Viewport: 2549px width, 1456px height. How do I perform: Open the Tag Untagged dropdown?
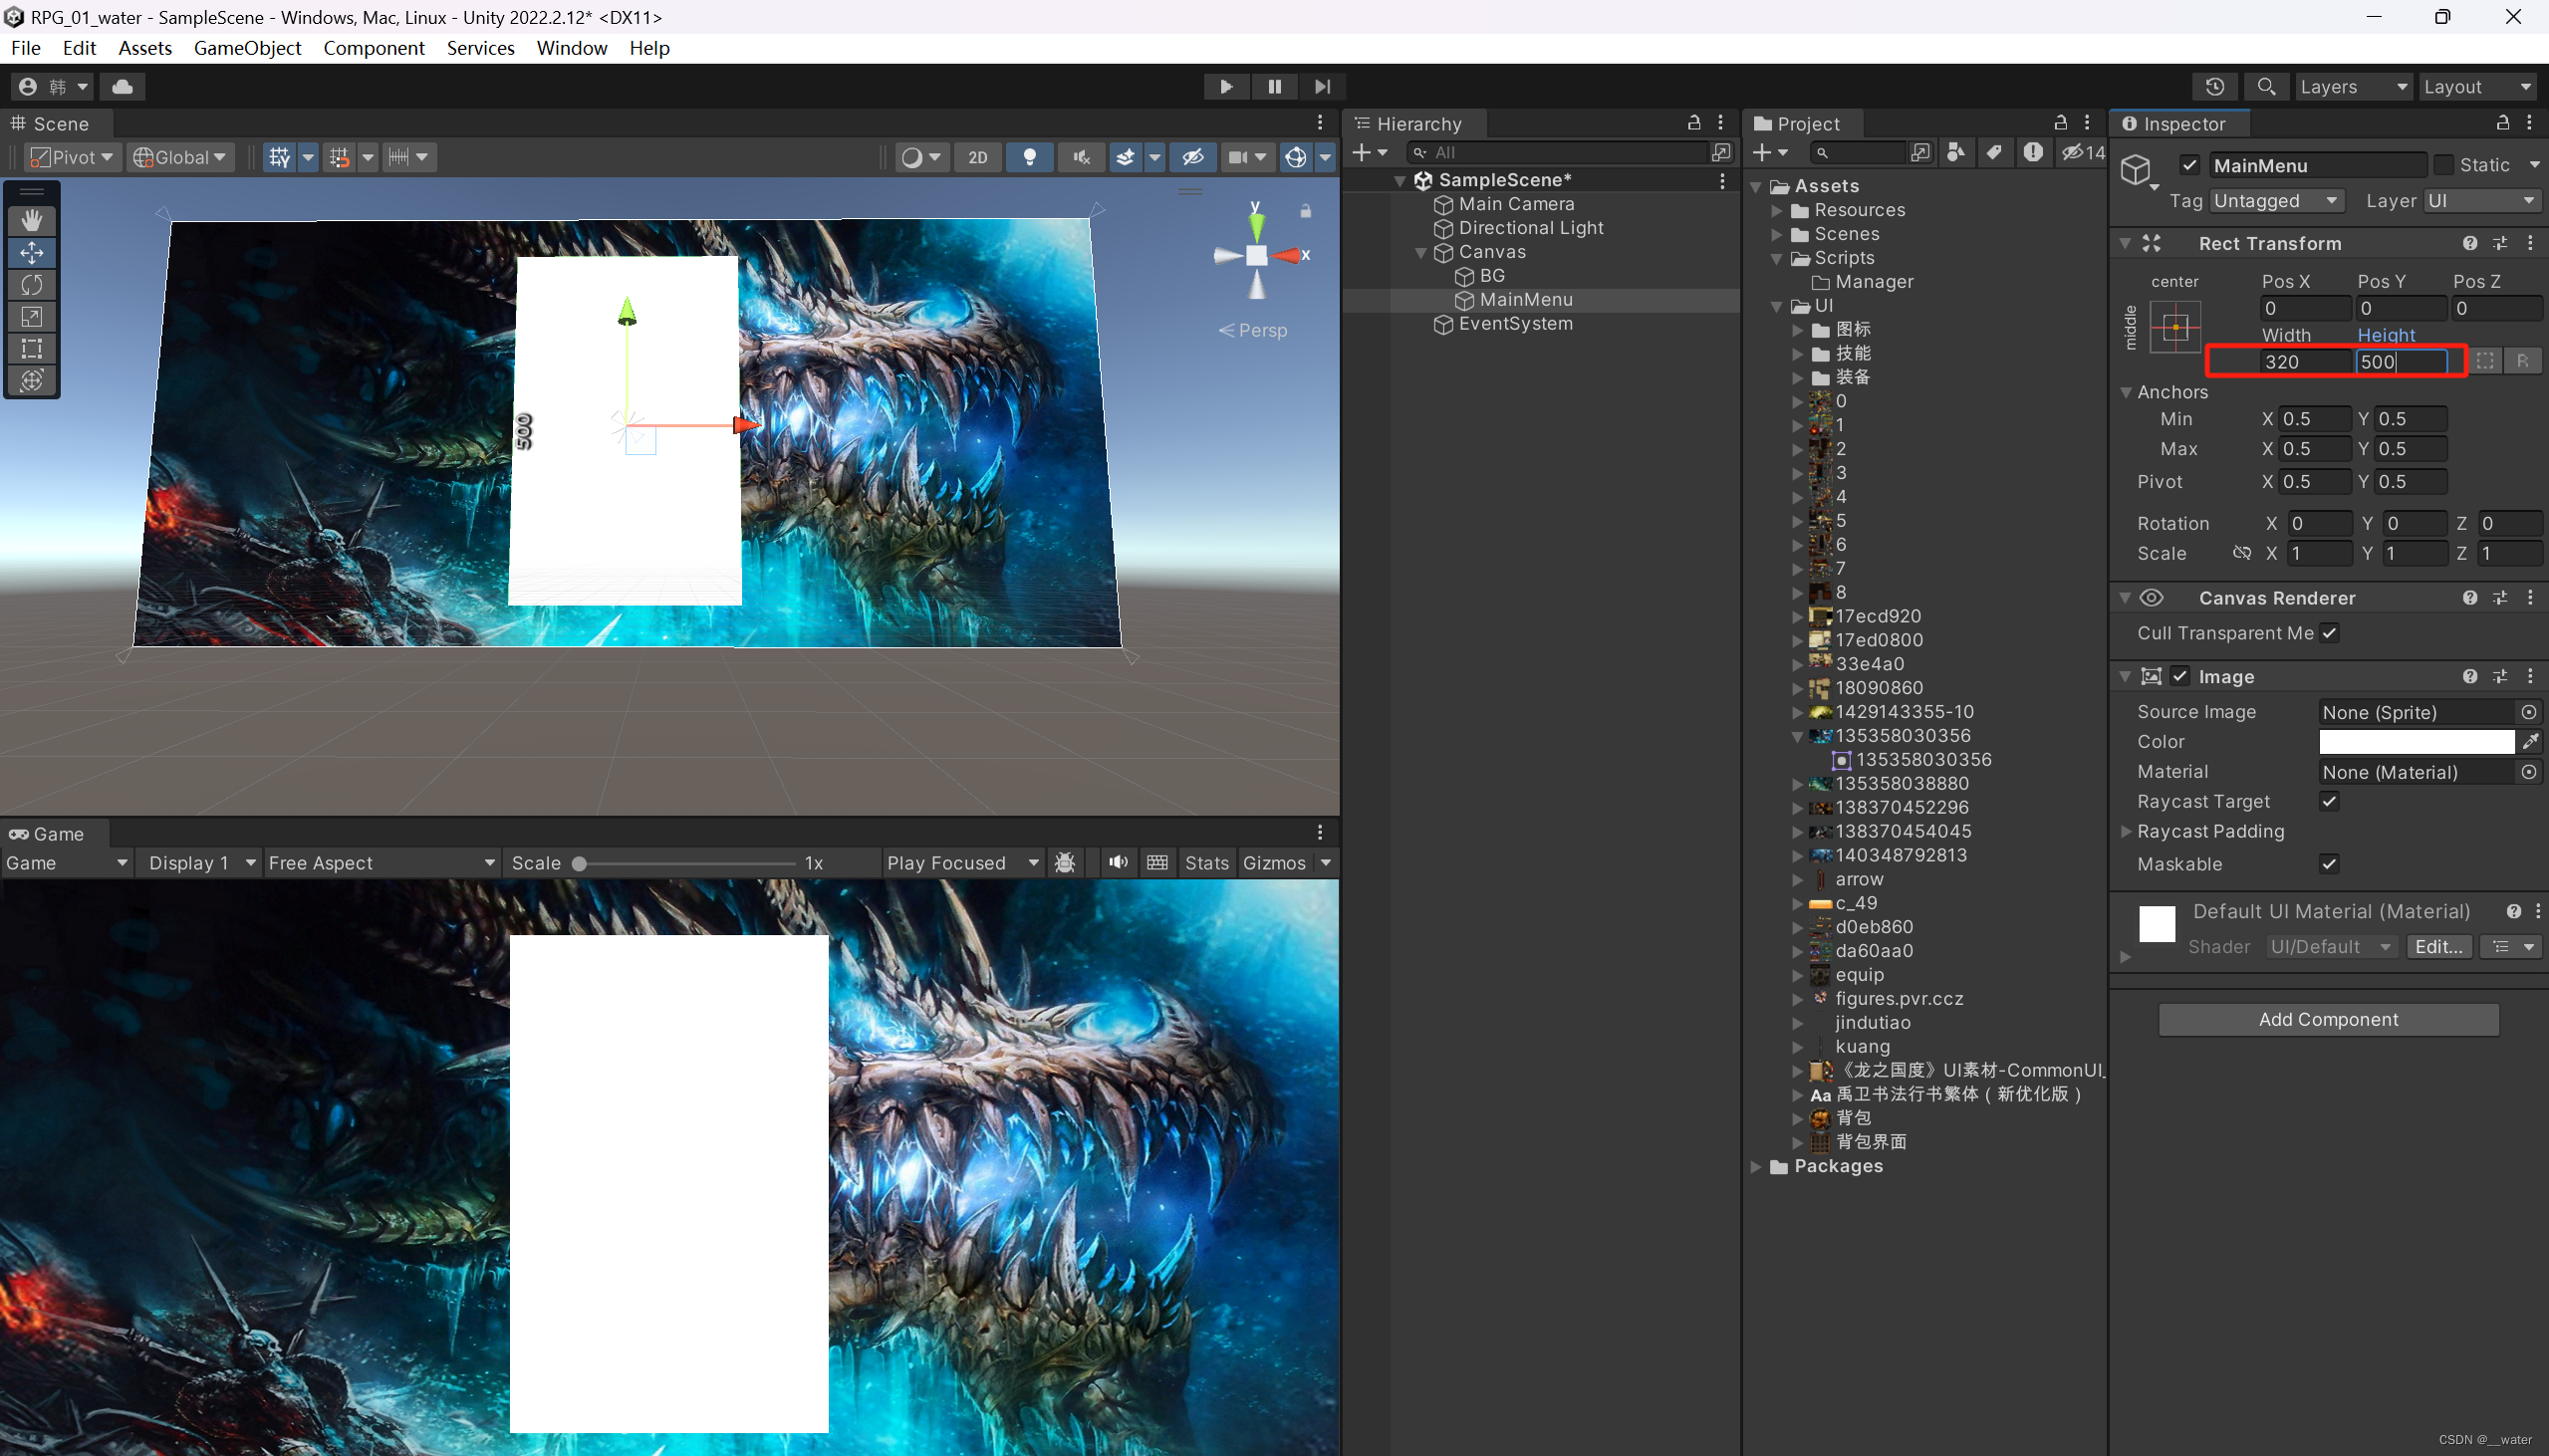pos(2276,201)
